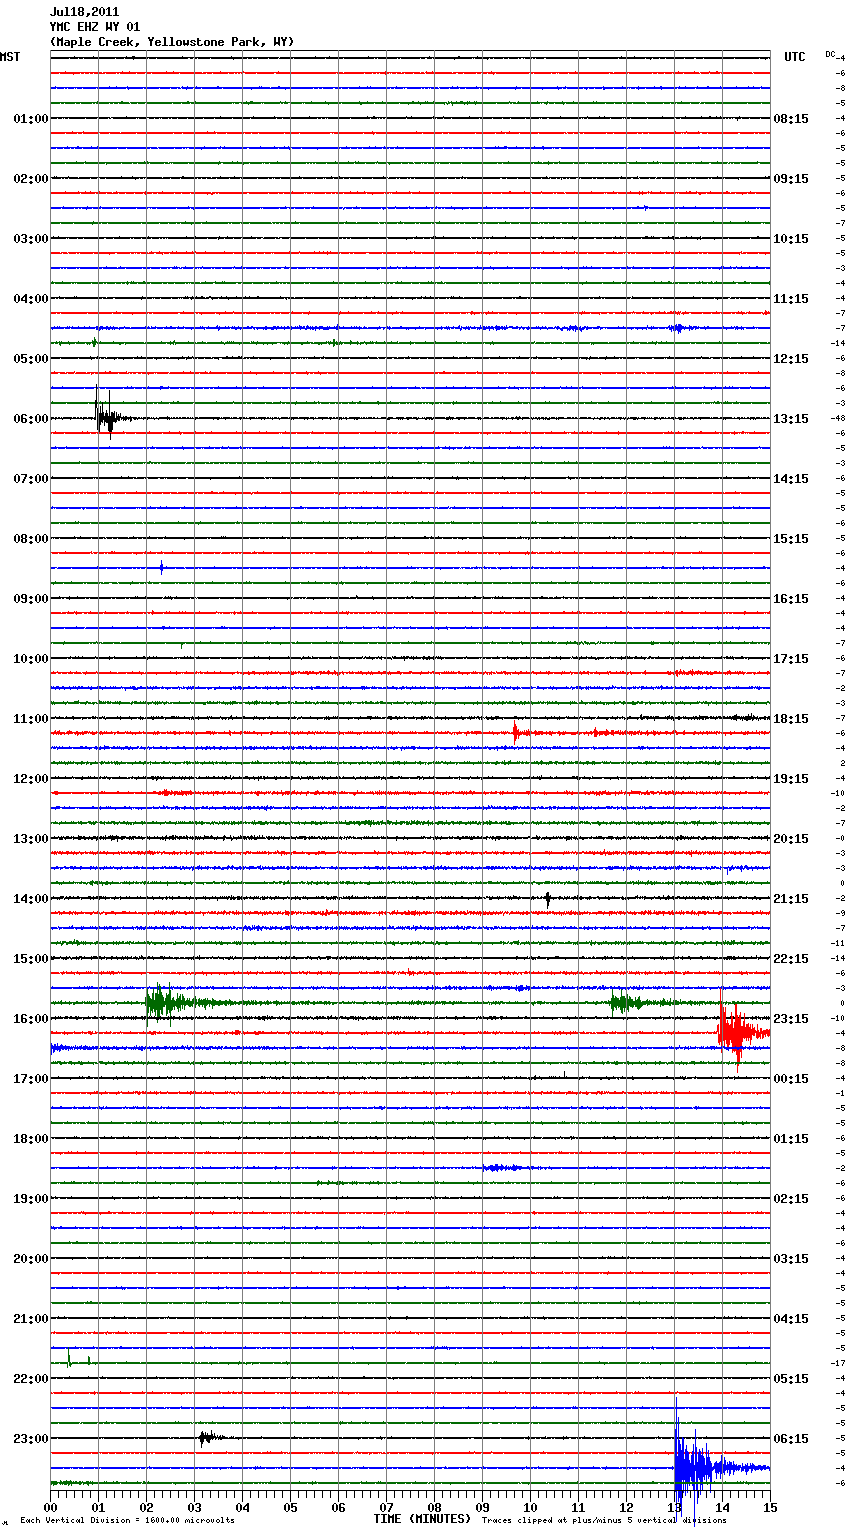850x1534 pixels.
Task: Click the "Traces clipped at plus/minus 5 vertical divisions" note
Action: click(x=604, y=1520)
